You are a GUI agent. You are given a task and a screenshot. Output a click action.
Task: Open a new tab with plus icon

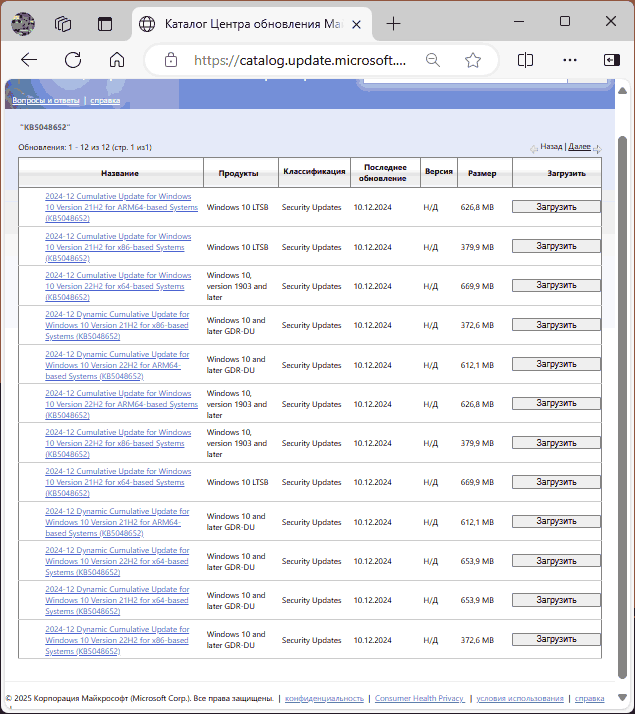click(393, 24)
